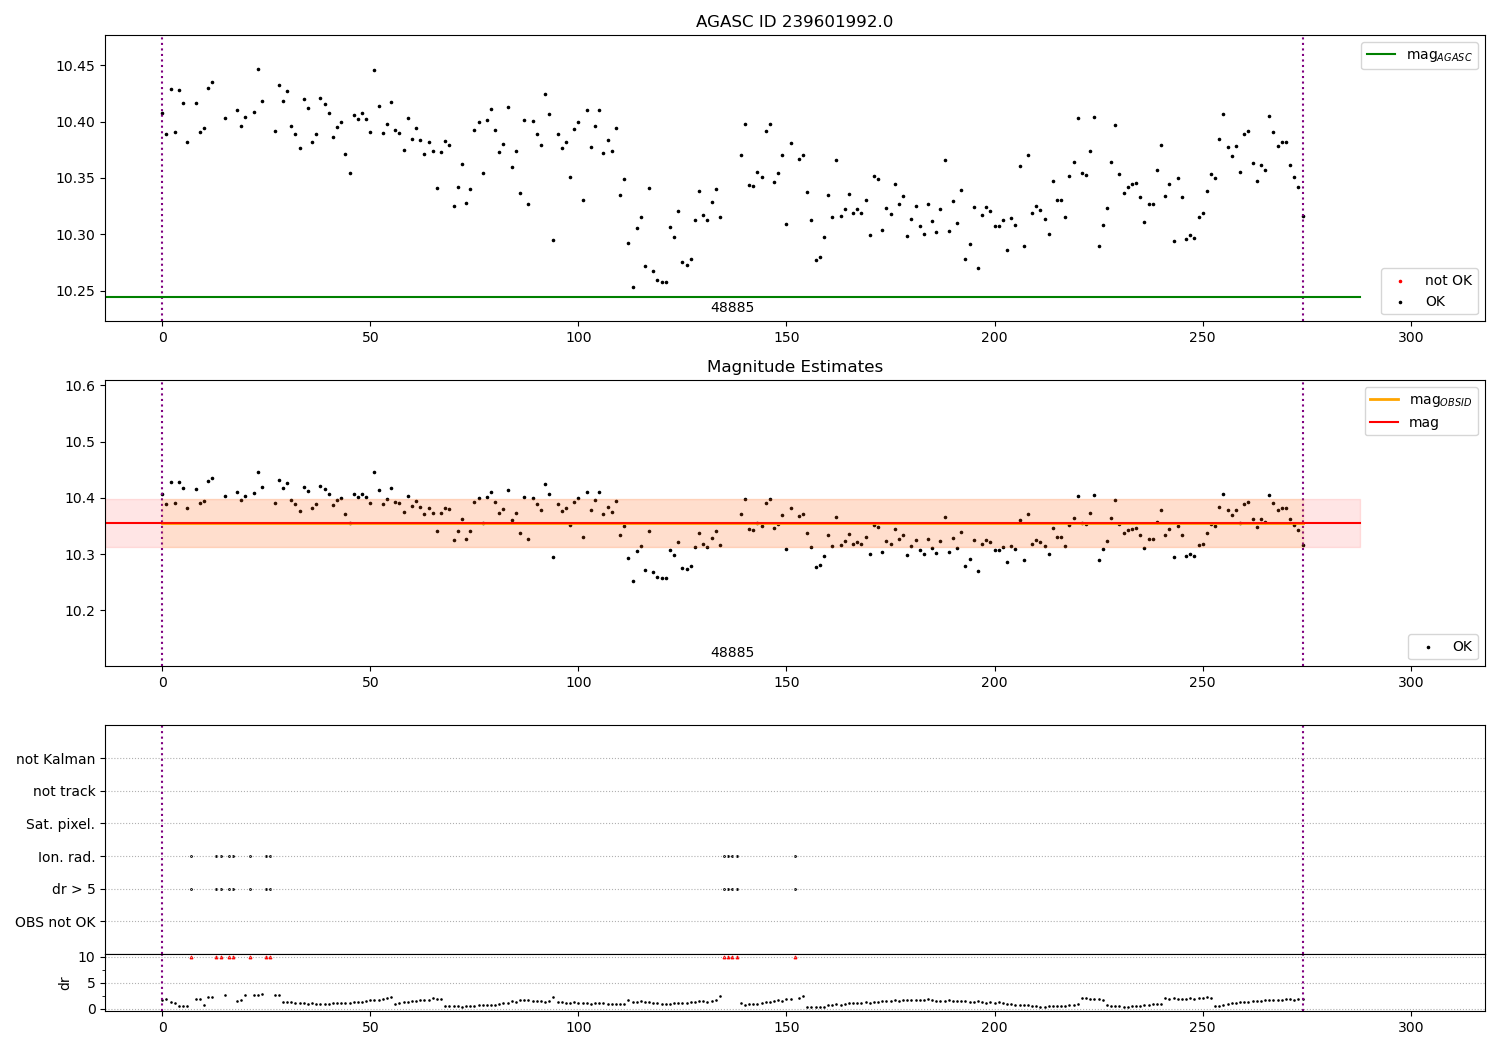Image resolution: width=1500 pixels, height=1050 pixels.
Task: Click the 'Ion. rad.' row label
Action: click(67, 857)
